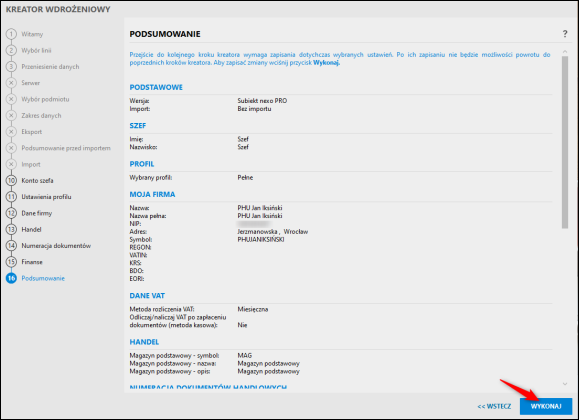Image resolution: width=579 pixels, height=420 pixels.
Task: Click the step 12 circle for Dane firmy
Action: 11,213
